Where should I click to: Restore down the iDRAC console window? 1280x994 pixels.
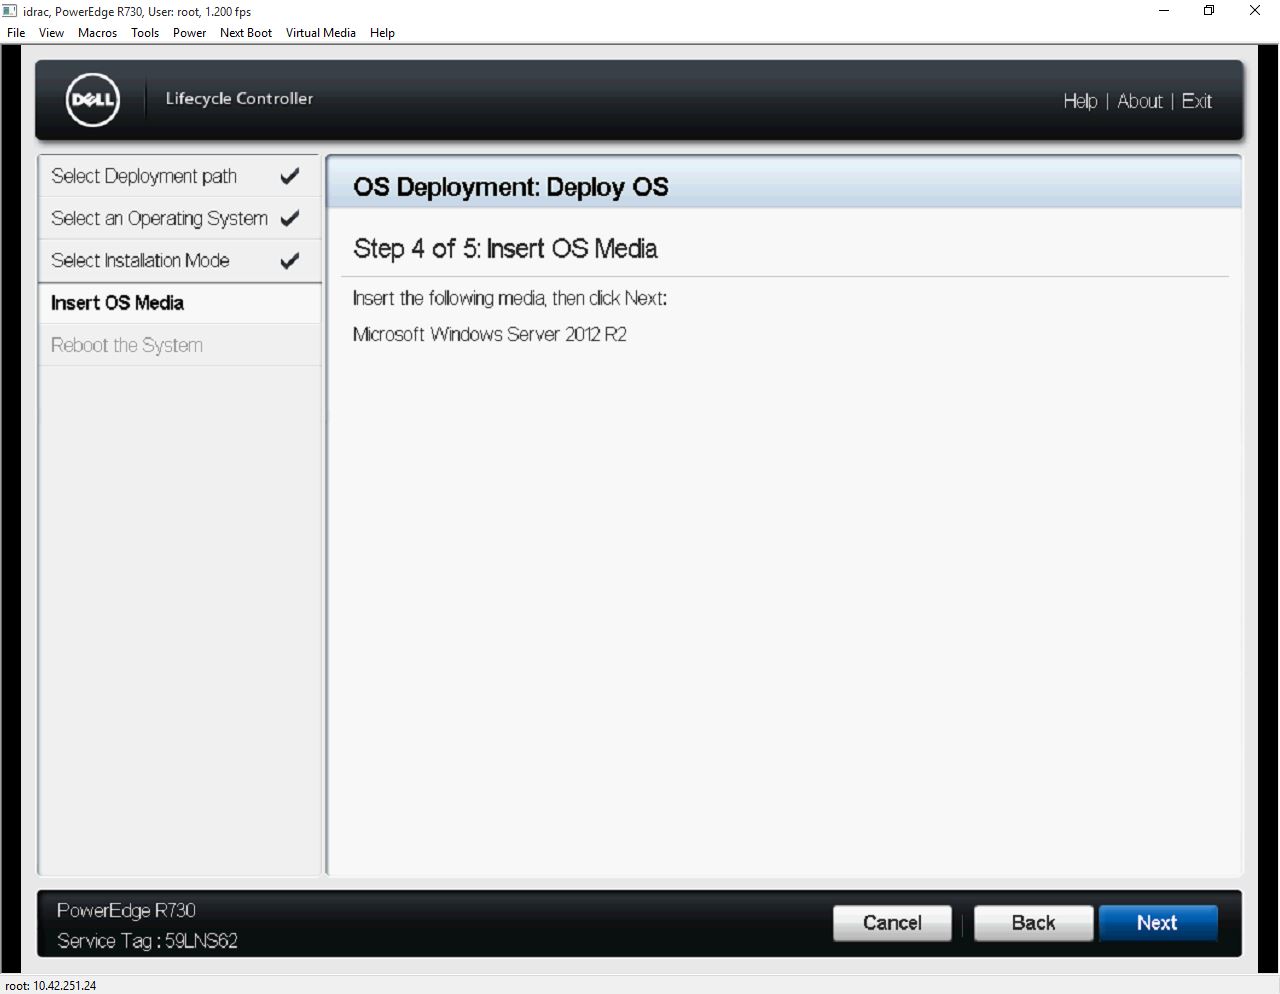(x=1209, y=11)
